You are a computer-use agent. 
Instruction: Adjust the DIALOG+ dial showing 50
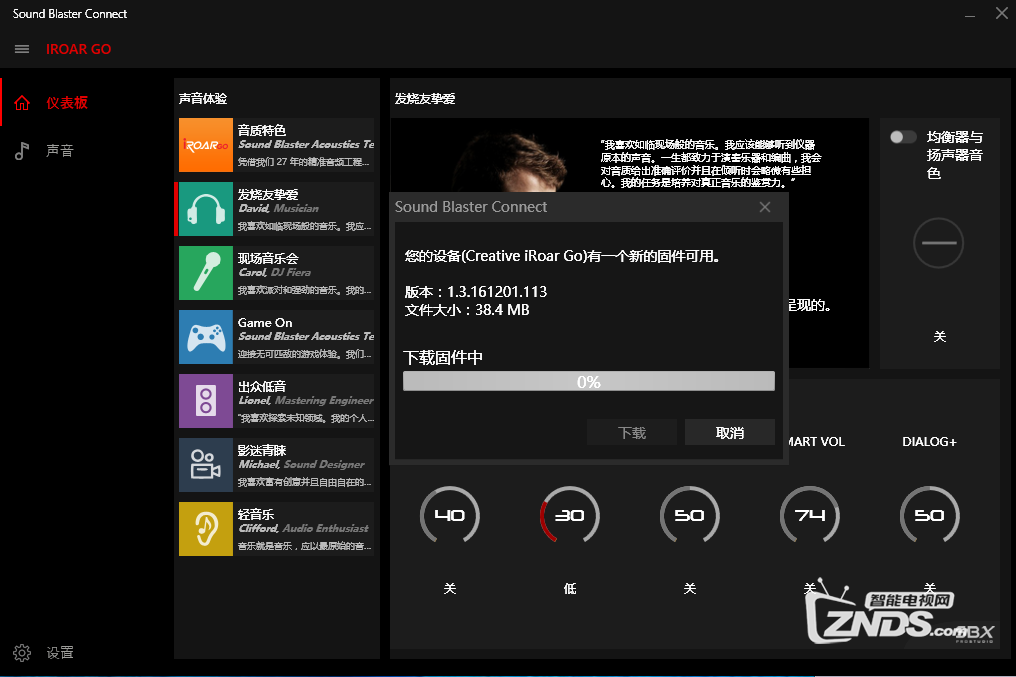(930, 515)
